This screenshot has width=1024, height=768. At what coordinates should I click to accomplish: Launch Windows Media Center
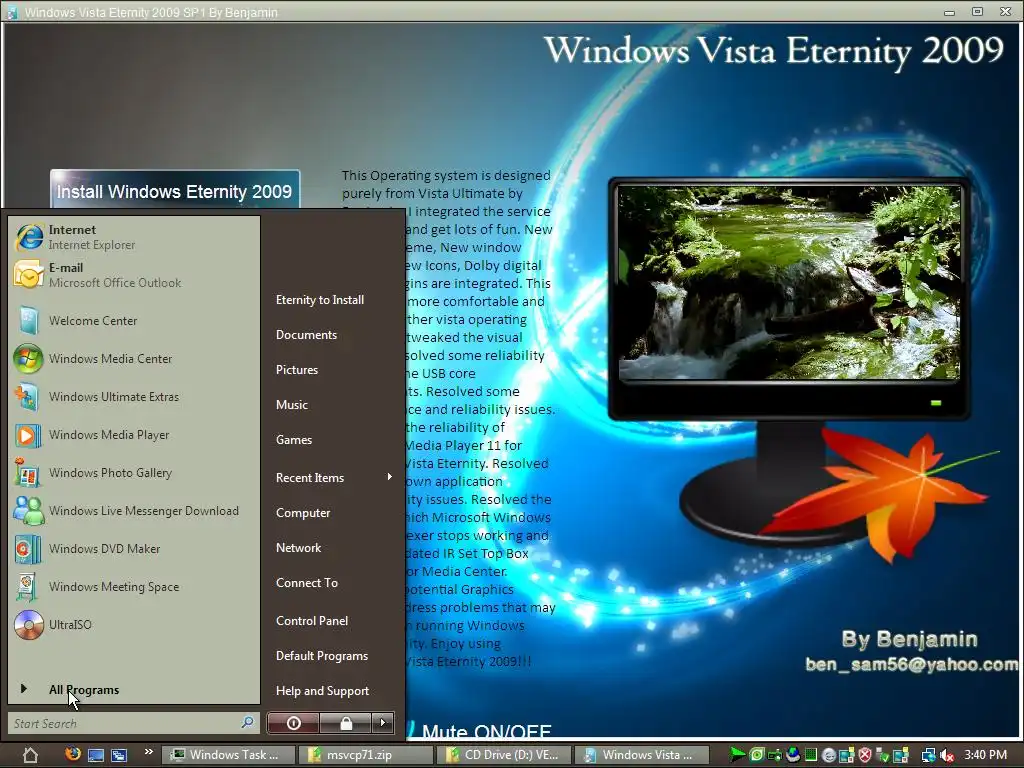click(134, 359)
